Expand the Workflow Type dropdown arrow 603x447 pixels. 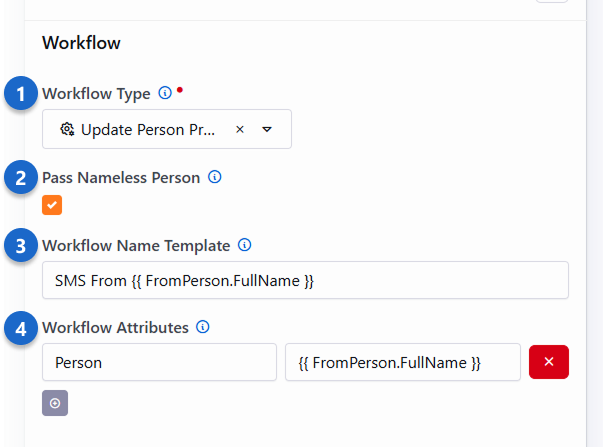(267, 129)
